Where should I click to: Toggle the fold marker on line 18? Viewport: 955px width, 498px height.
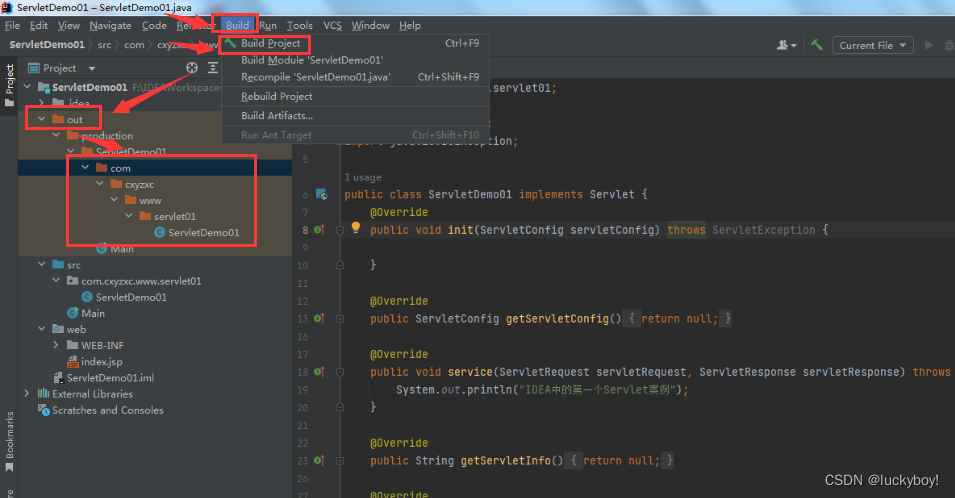(340, 372)
